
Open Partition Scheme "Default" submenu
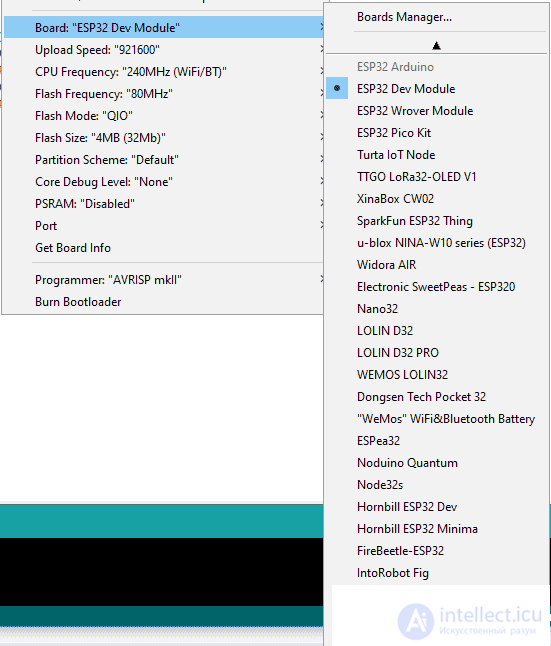tap(164, 160)
